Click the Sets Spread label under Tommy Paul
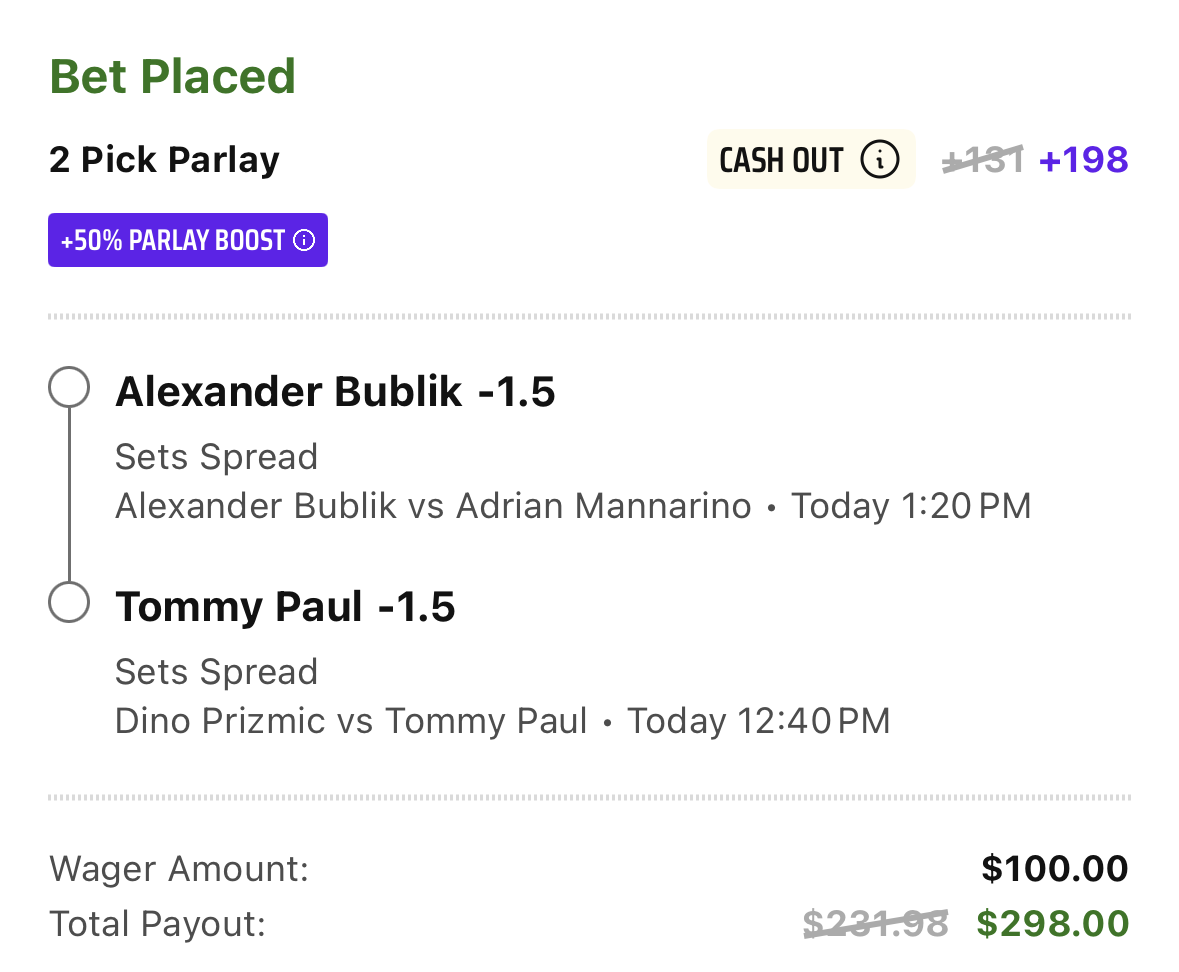This screenshot has width=1179, height=972. (217, 672)
